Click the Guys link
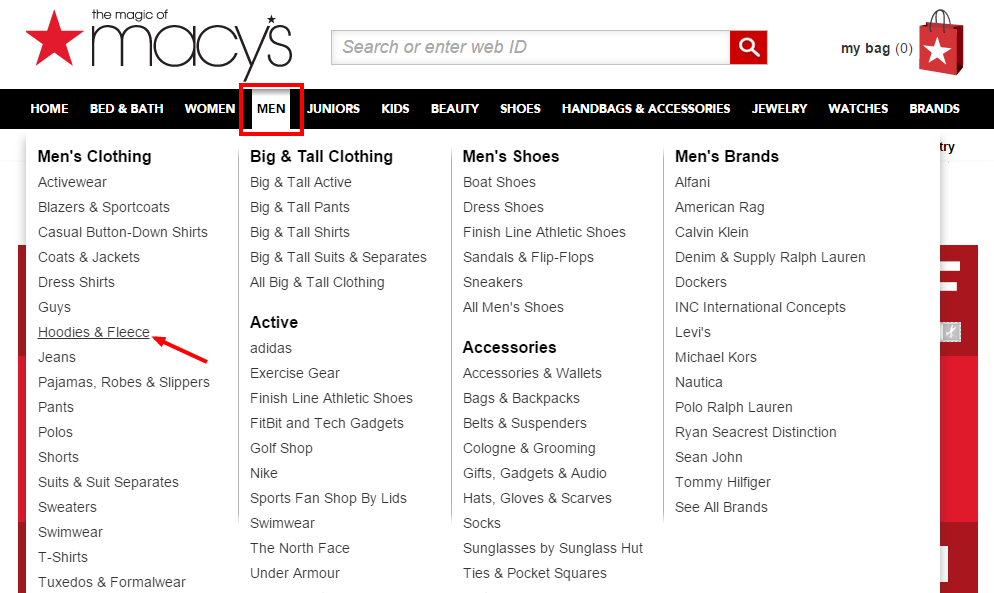 click(x=55, y=307)
